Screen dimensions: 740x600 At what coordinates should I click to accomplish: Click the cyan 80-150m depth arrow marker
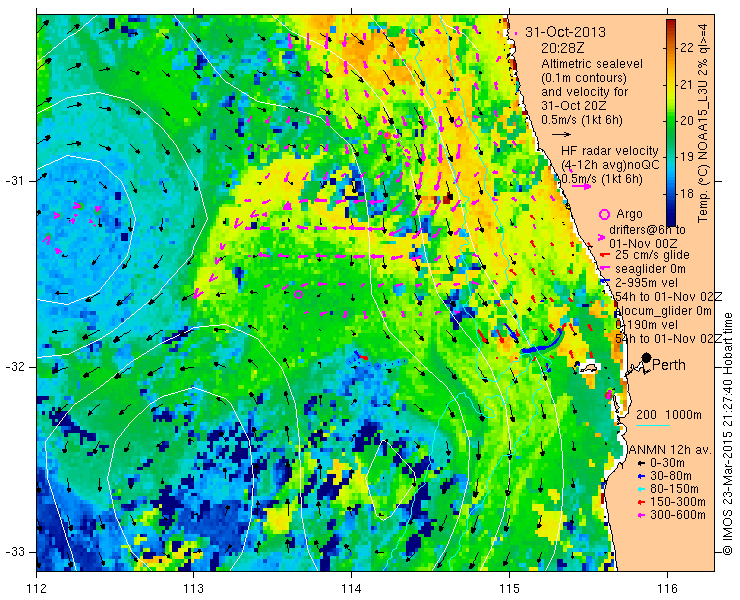coord(640,490)
